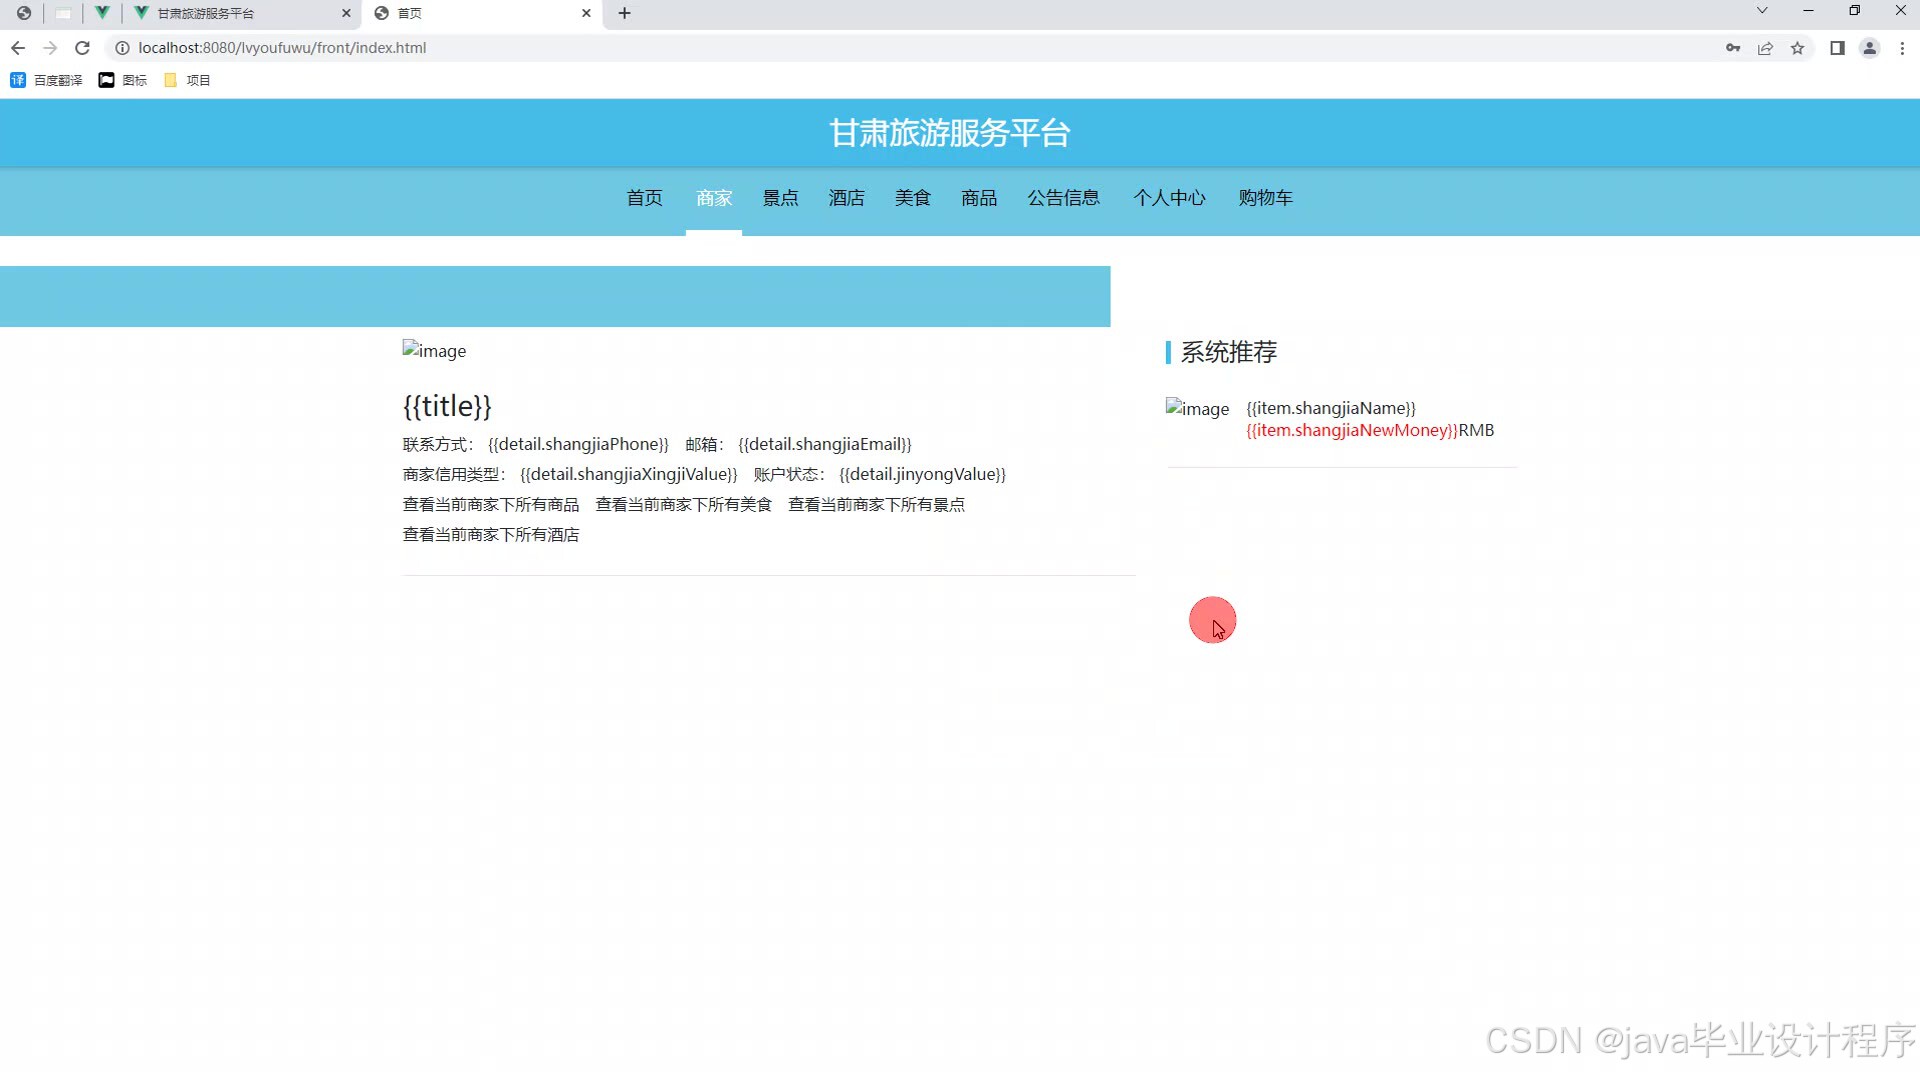Click the 甘肃旅游服务平台 site title
The width and height of the screenshot is (1920, 1072).
[949, 133]
